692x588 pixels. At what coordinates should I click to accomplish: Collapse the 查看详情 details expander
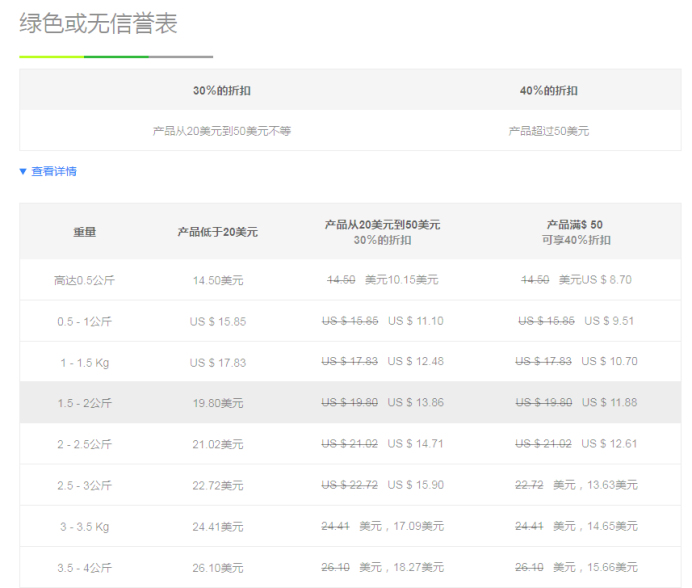48,171
